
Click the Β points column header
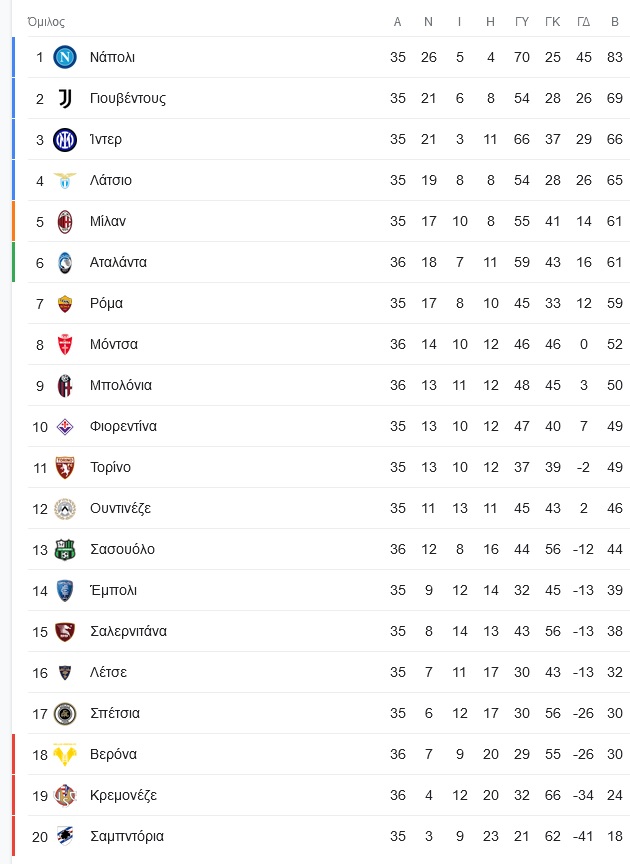(615, 22)
